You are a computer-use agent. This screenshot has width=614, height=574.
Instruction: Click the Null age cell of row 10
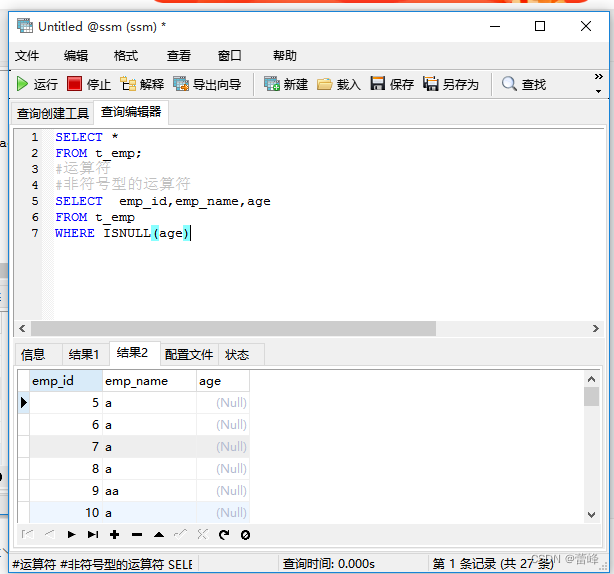point(223,513)
